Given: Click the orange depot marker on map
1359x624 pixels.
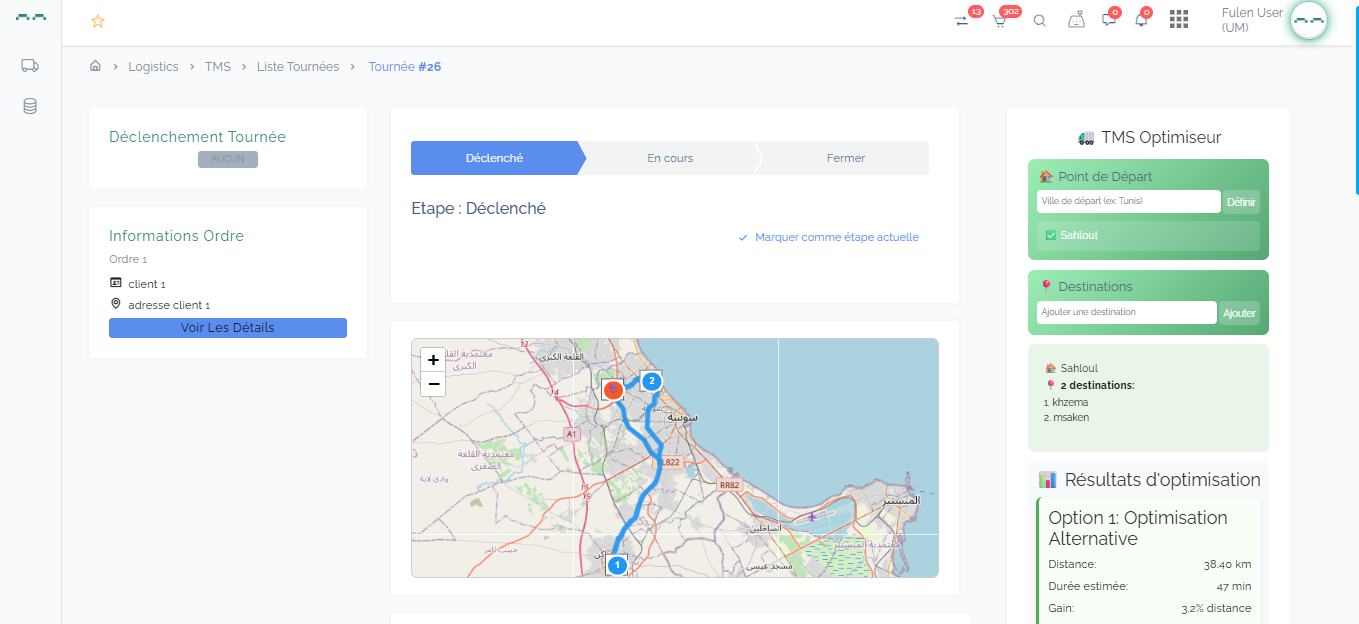Looking at the screenshot, I should point(613,388).
